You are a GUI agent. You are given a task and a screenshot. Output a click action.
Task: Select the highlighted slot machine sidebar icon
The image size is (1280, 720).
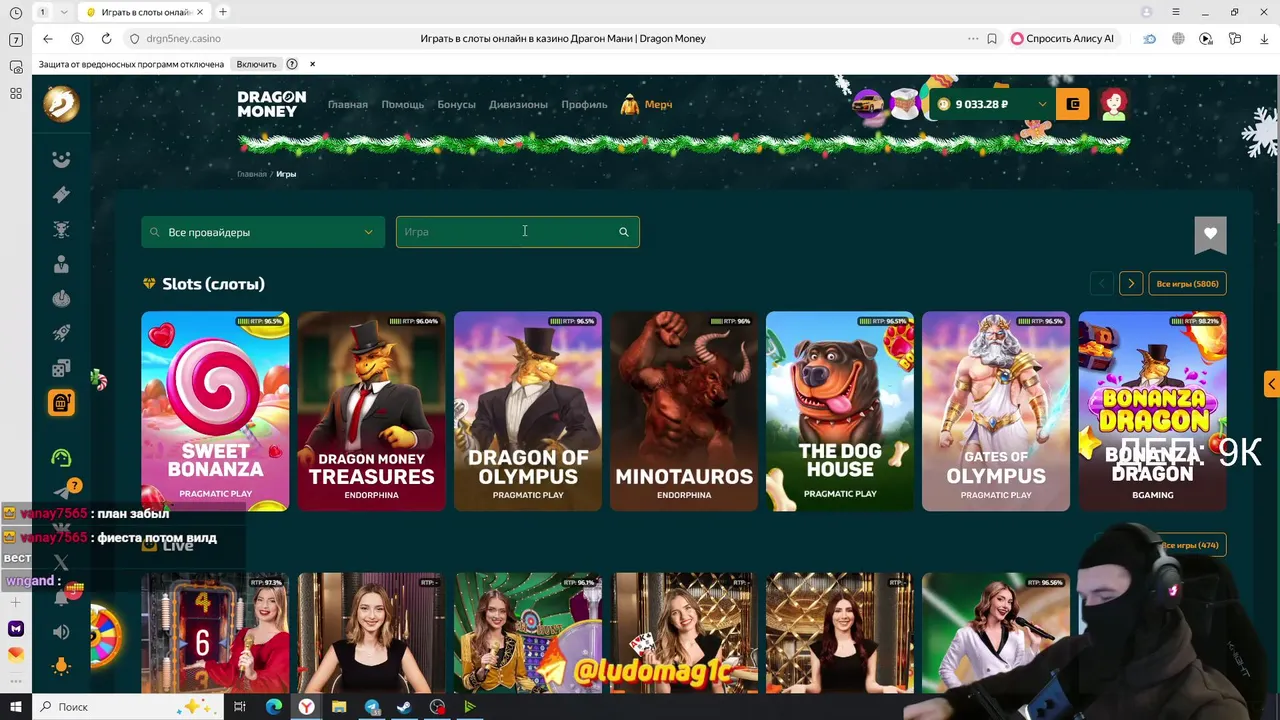61,402
